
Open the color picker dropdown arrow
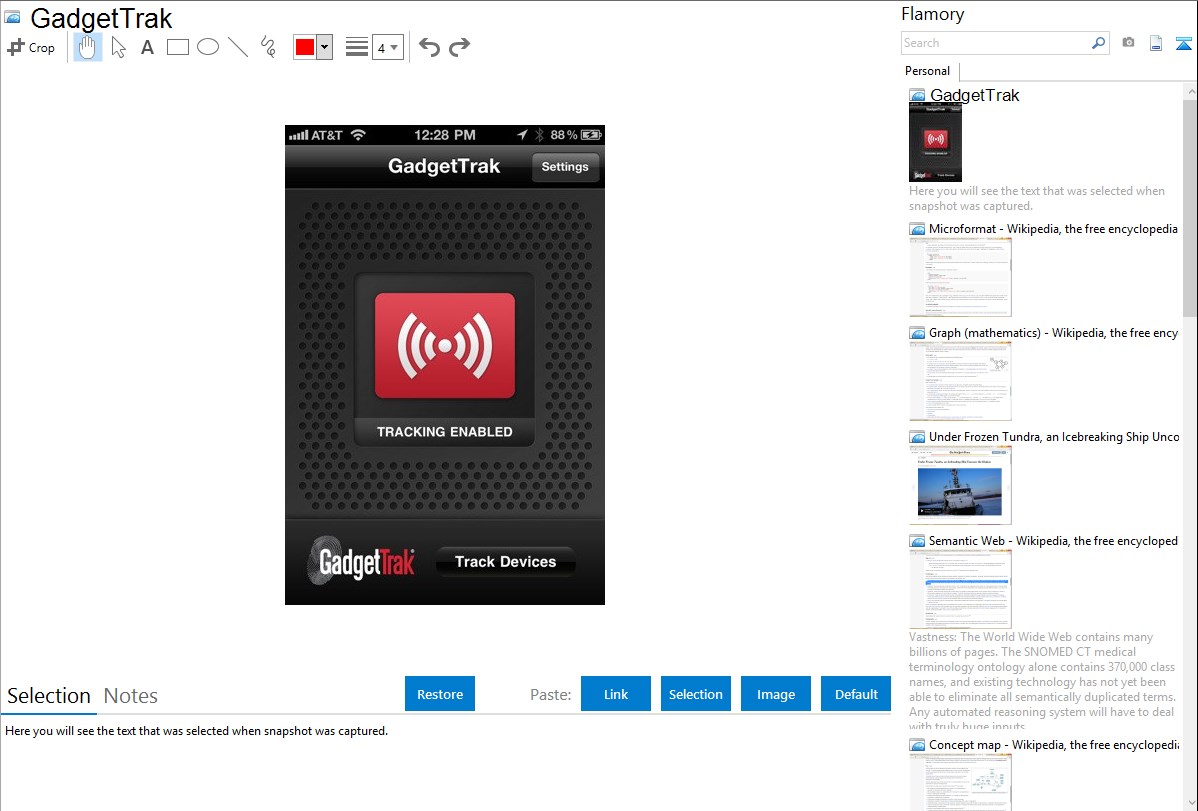tap(325, 47)
